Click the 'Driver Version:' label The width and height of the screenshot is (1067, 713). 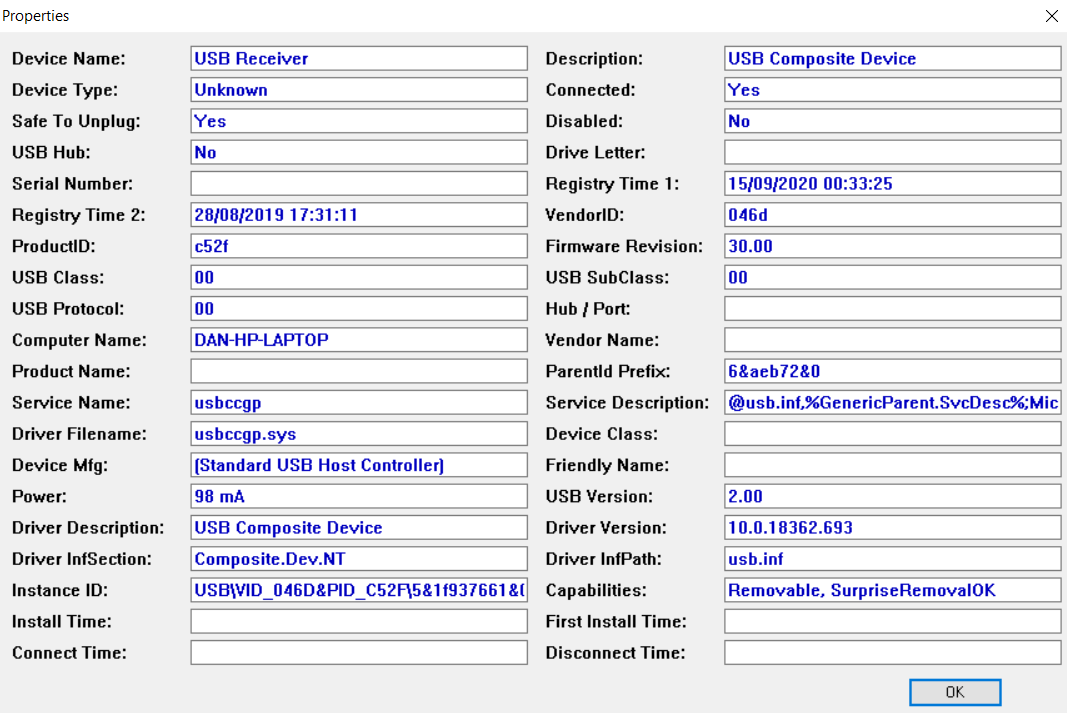coord(606,528)
